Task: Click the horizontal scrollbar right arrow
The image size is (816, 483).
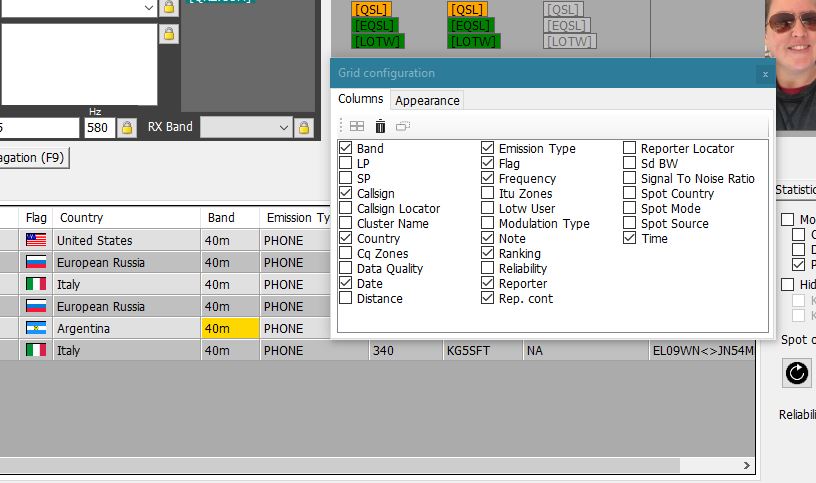Action: point(747,465)
